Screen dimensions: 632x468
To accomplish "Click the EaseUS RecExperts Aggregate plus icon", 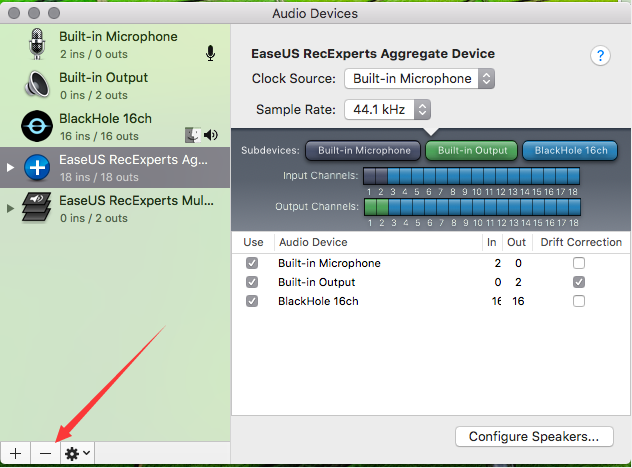I will tap(37, 167).
